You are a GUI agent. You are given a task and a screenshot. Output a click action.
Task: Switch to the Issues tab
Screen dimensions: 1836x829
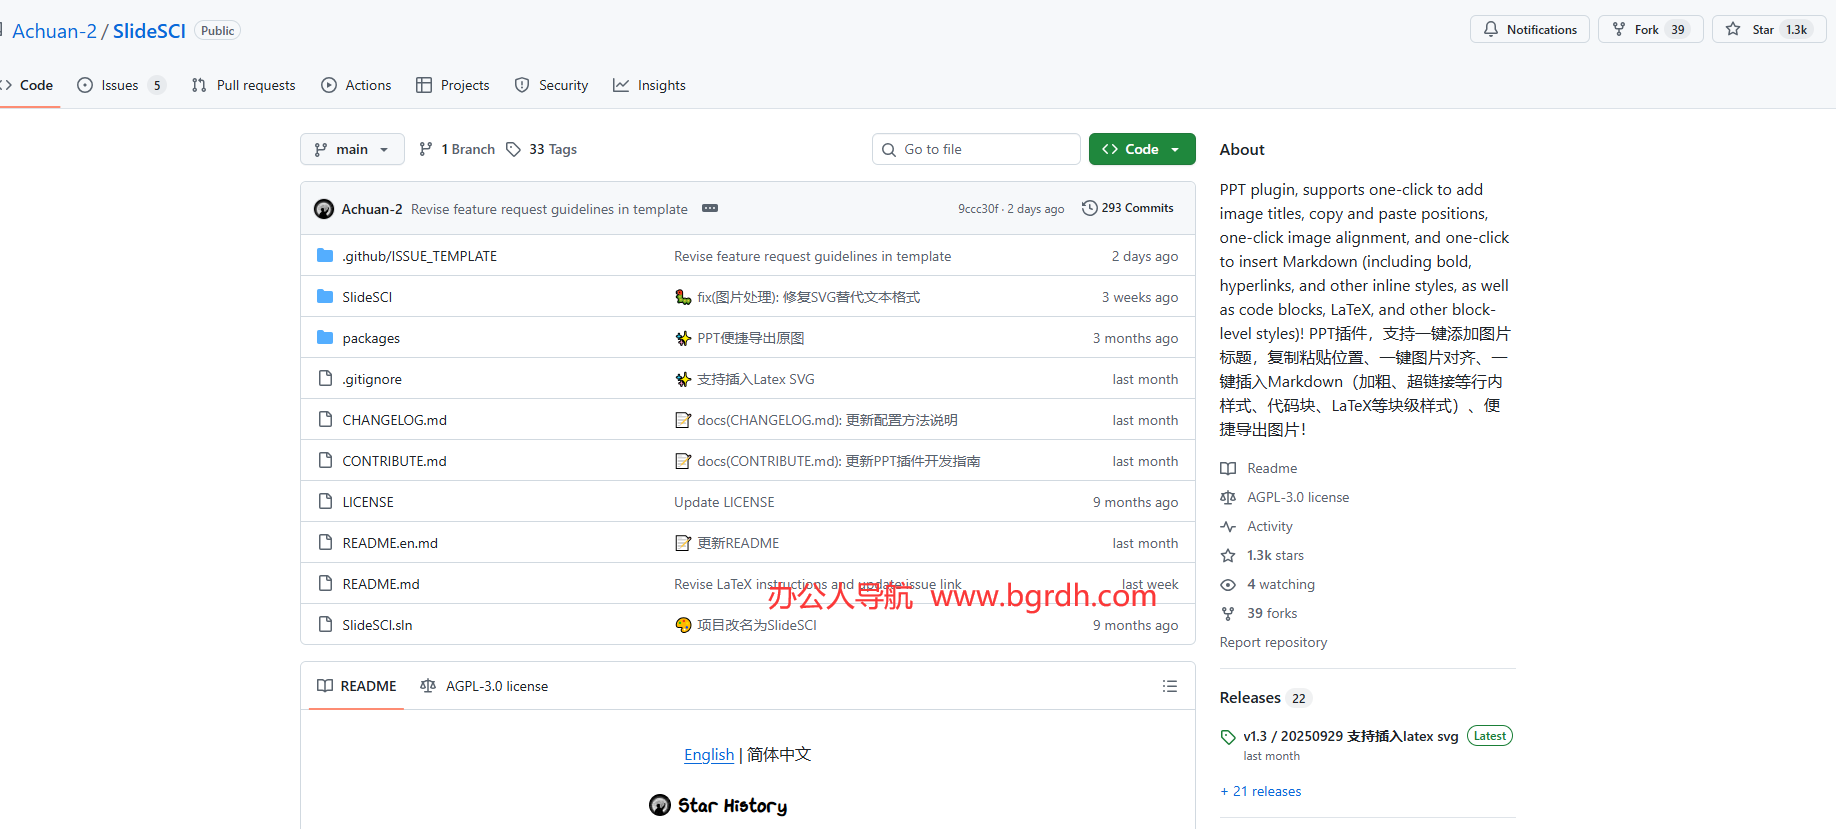120,85
